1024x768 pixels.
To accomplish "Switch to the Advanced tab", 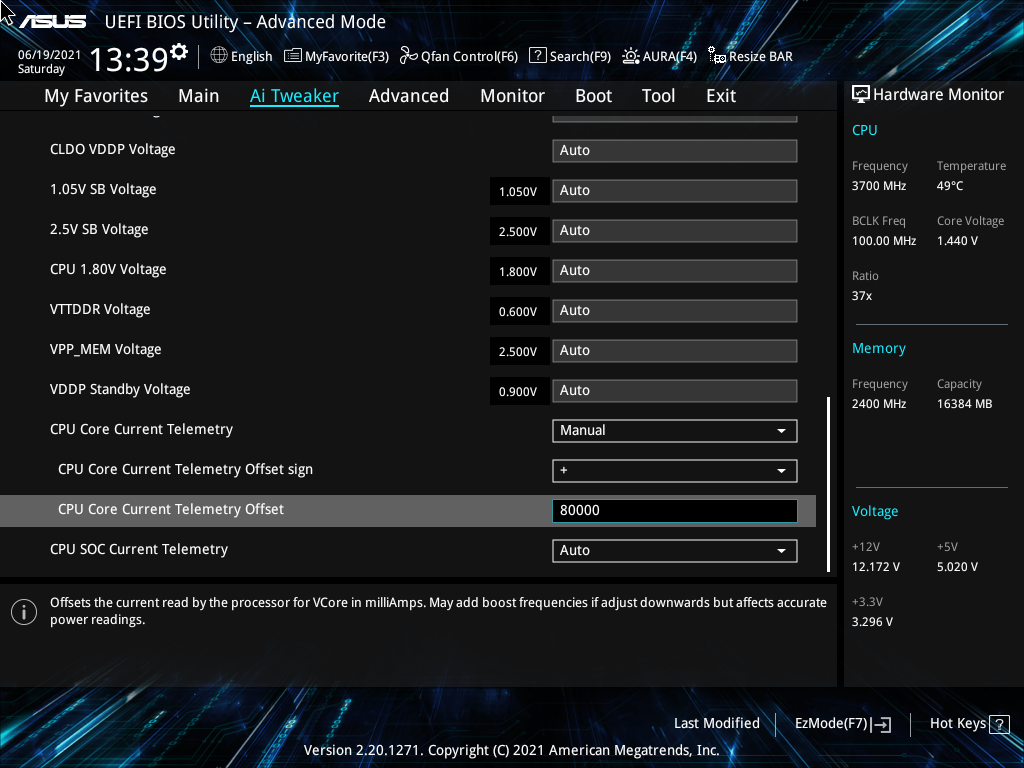I will click(409, 95).
